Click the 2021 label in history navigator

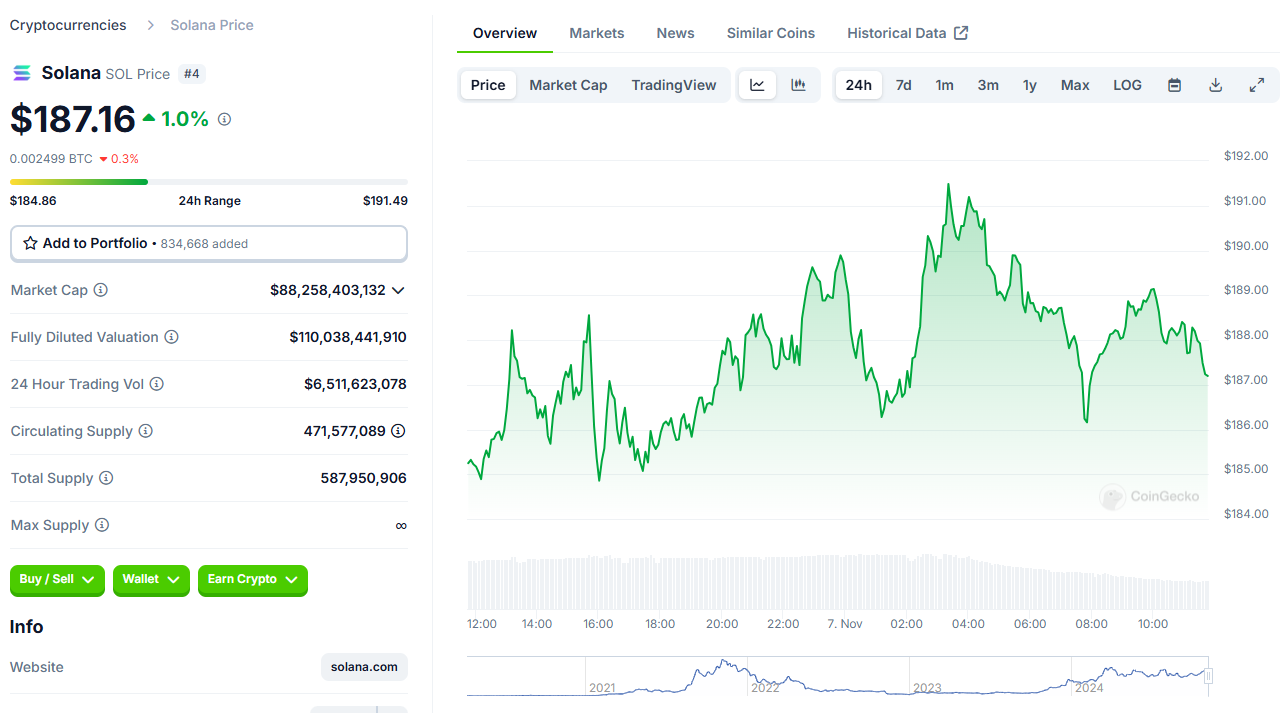click(x=603, y=688)
